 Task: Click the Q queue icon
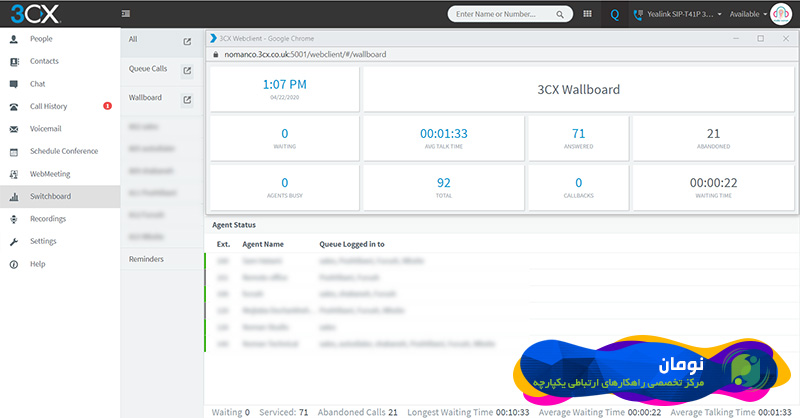615,14
